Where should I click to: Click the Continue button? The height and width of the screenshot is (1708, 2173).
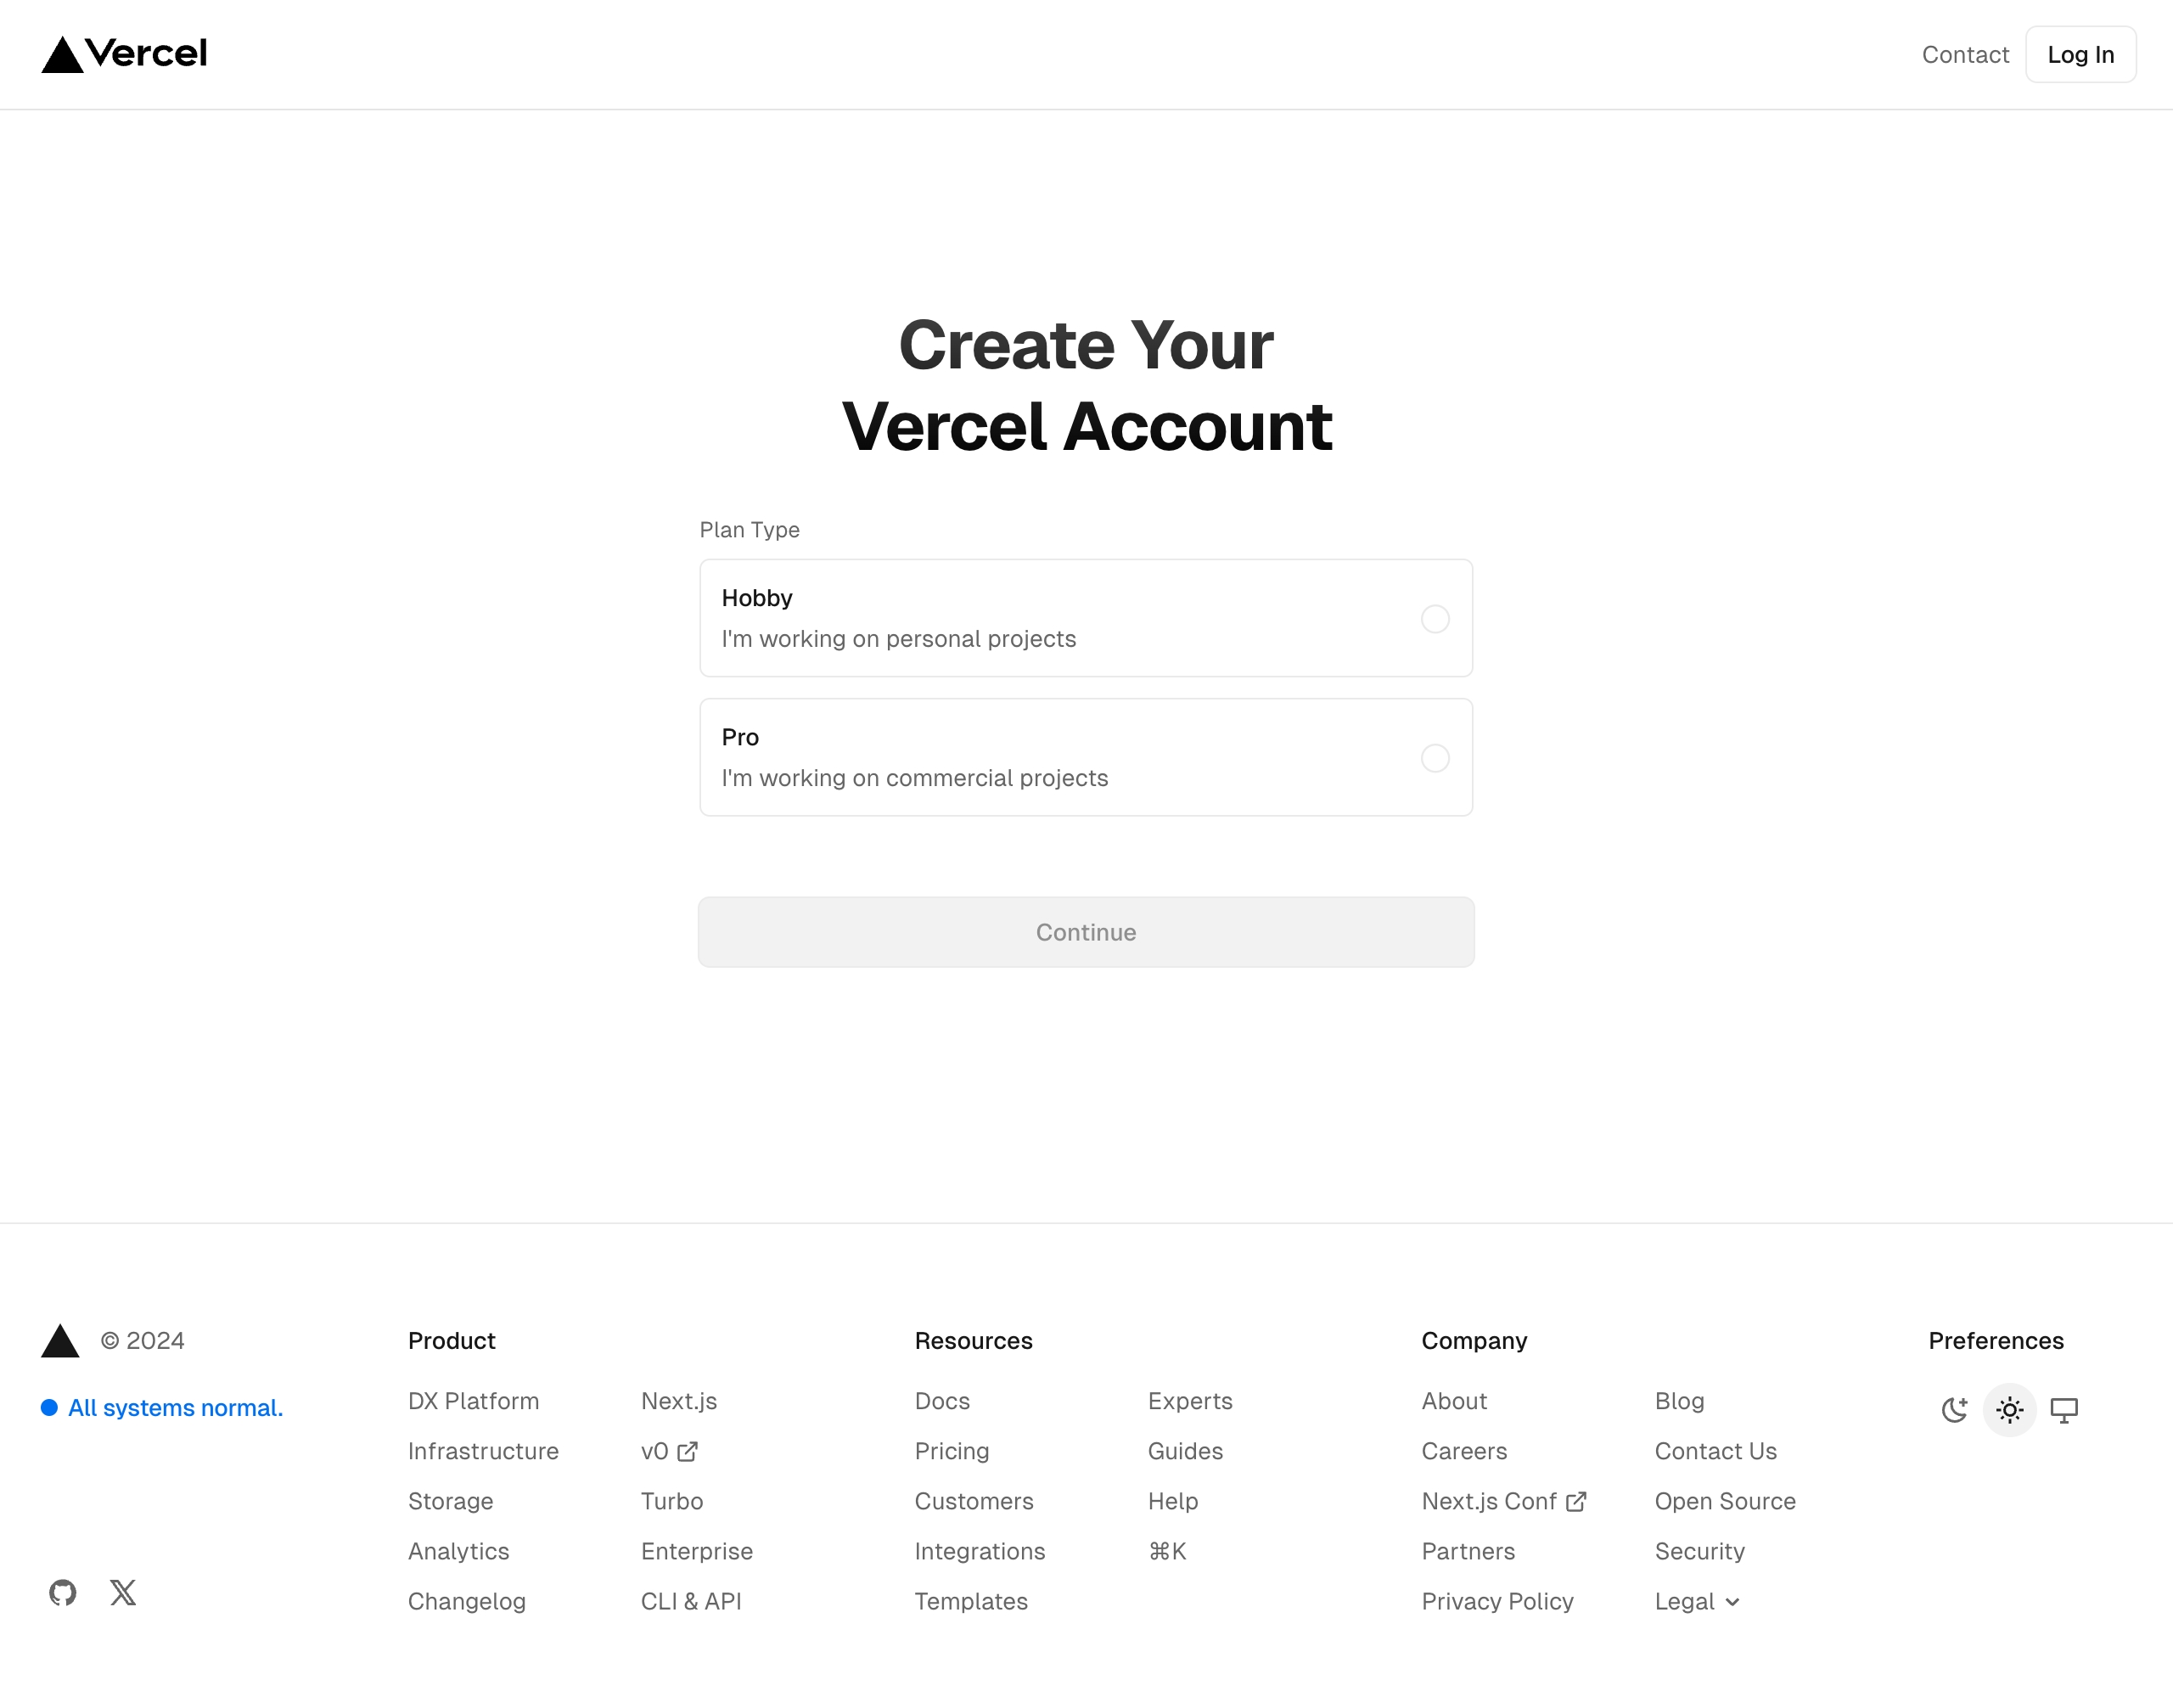[x=1086, y=932]
